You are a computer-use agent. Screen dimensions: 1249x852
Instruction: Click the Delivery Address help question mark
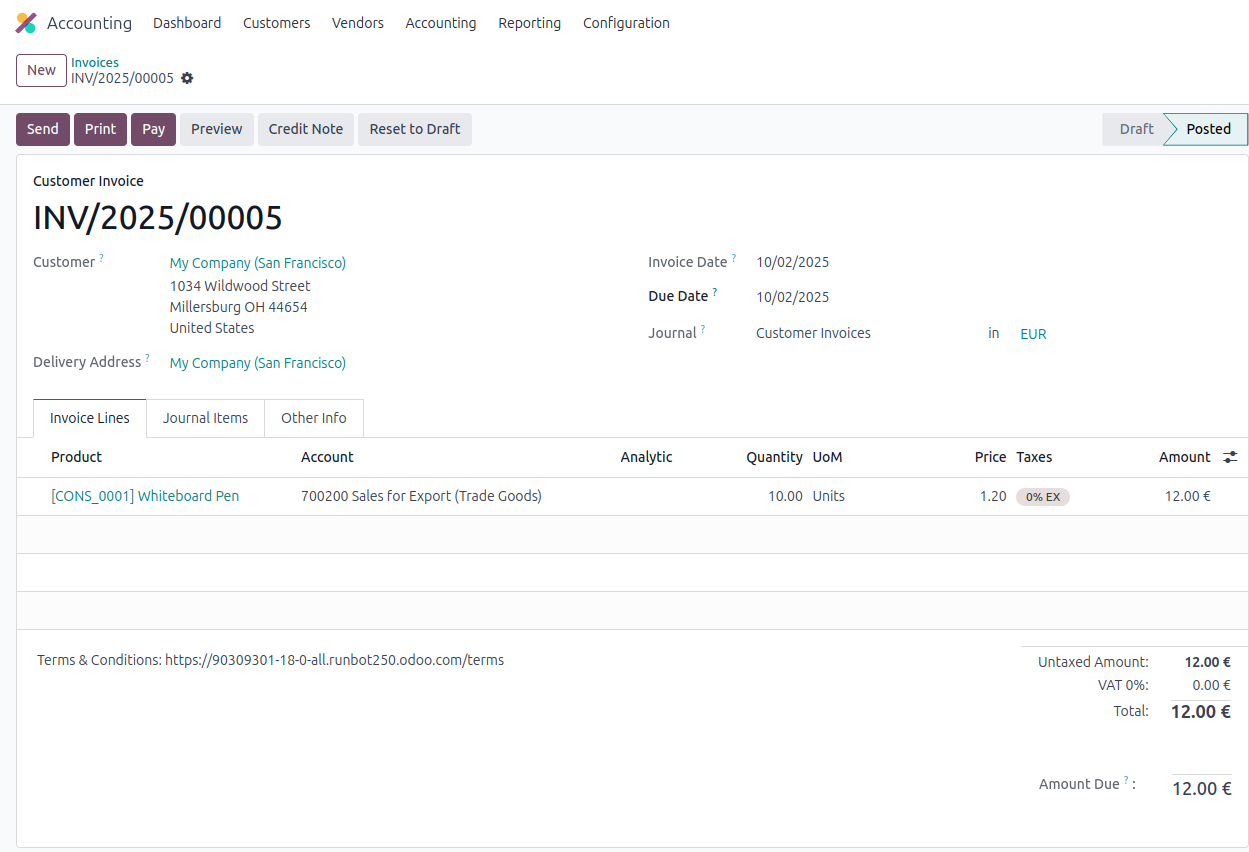coord(147,358)
